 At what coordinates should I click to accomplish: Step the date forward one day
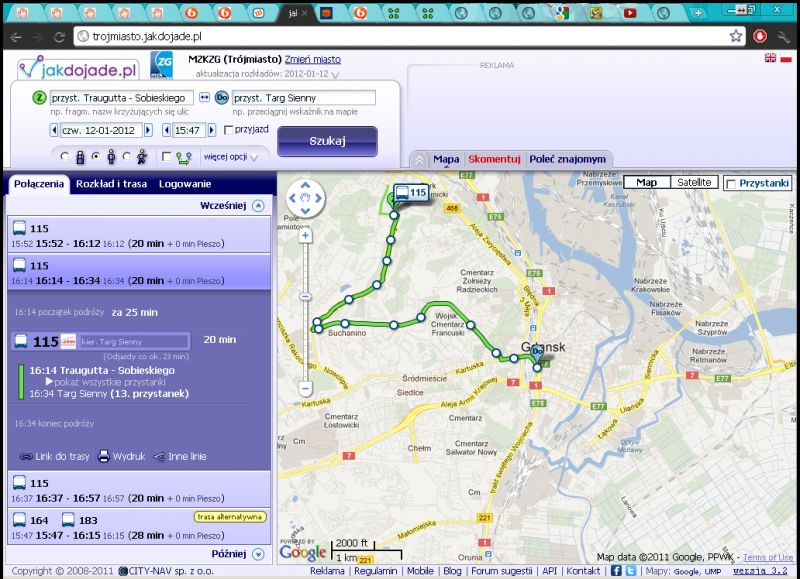pyautogui.click(x=148, y=130)
